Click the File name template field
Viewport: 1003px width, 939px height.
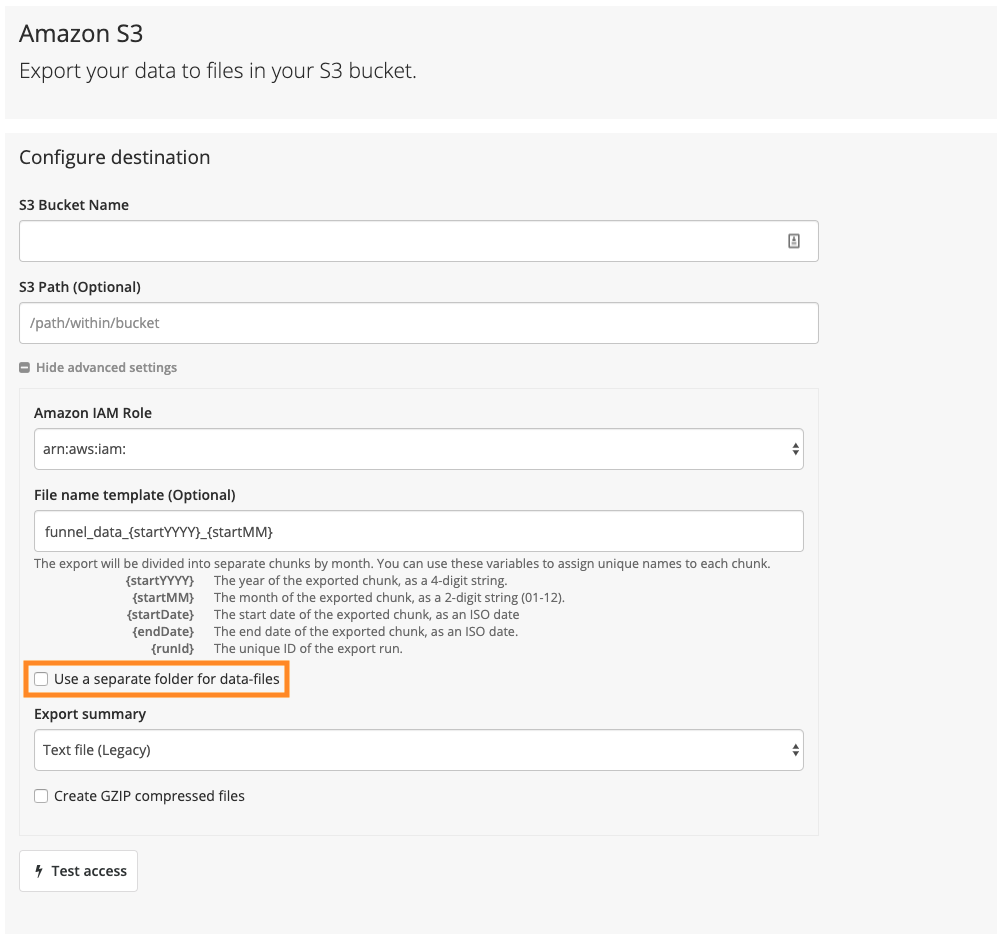pyautogui.click(x=418, y=531)
